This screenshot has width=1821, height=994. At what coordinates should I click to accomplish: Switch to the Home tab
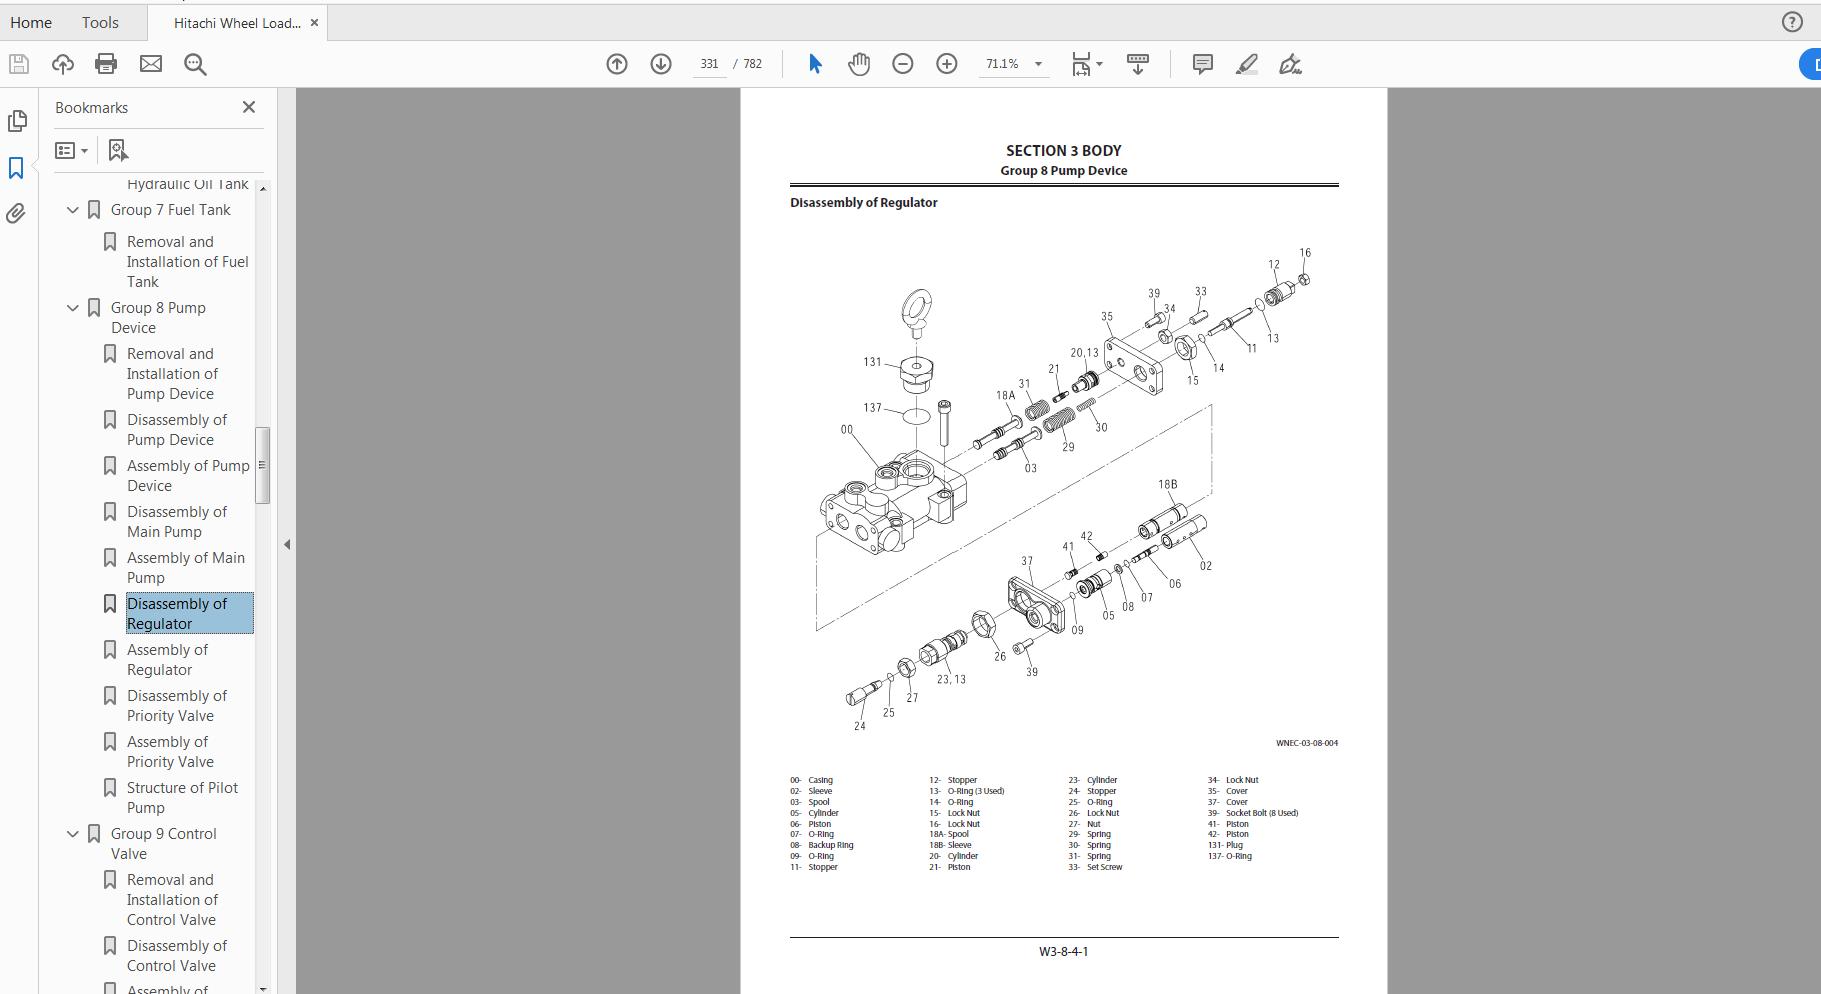point(31,22)
